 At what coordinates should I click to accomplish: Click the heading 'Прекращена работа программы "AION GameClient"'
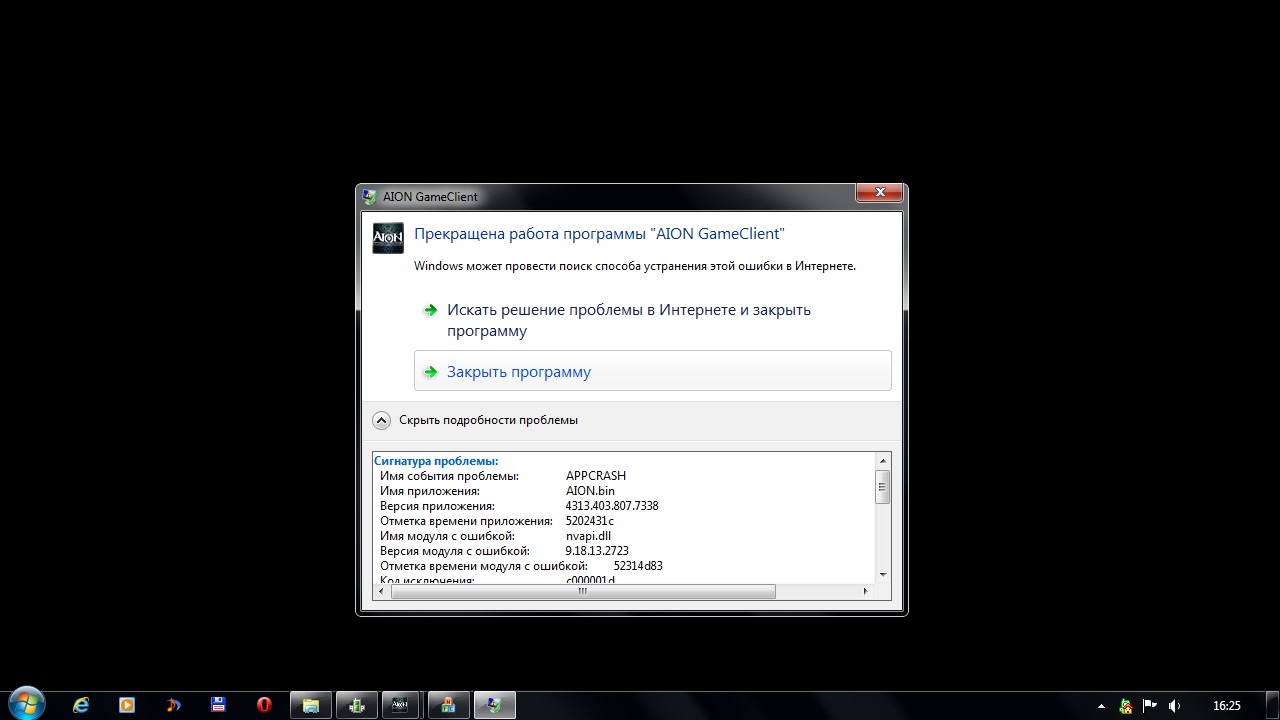coord(599,234)
